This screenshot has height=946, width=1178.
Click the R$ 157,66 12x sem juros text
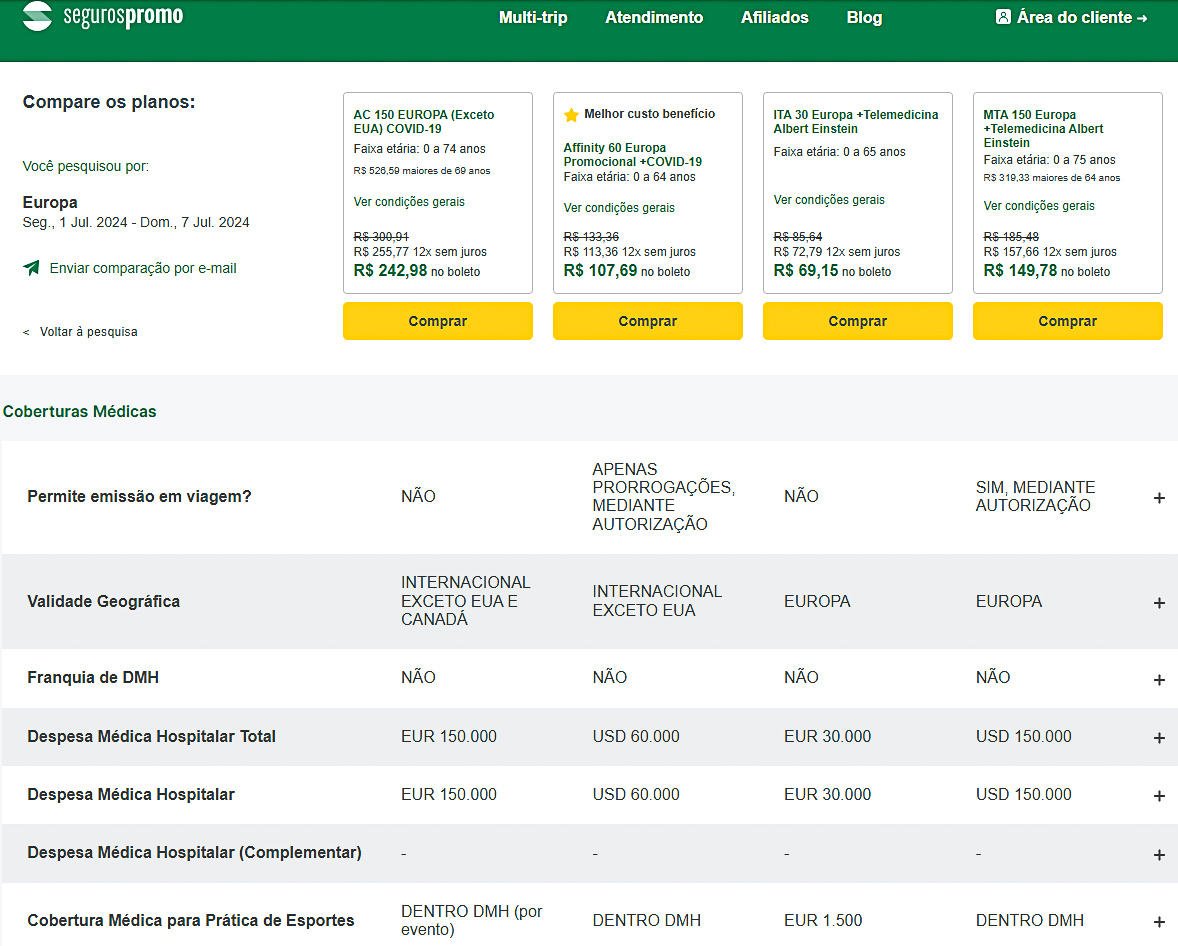pos(1050,252)
